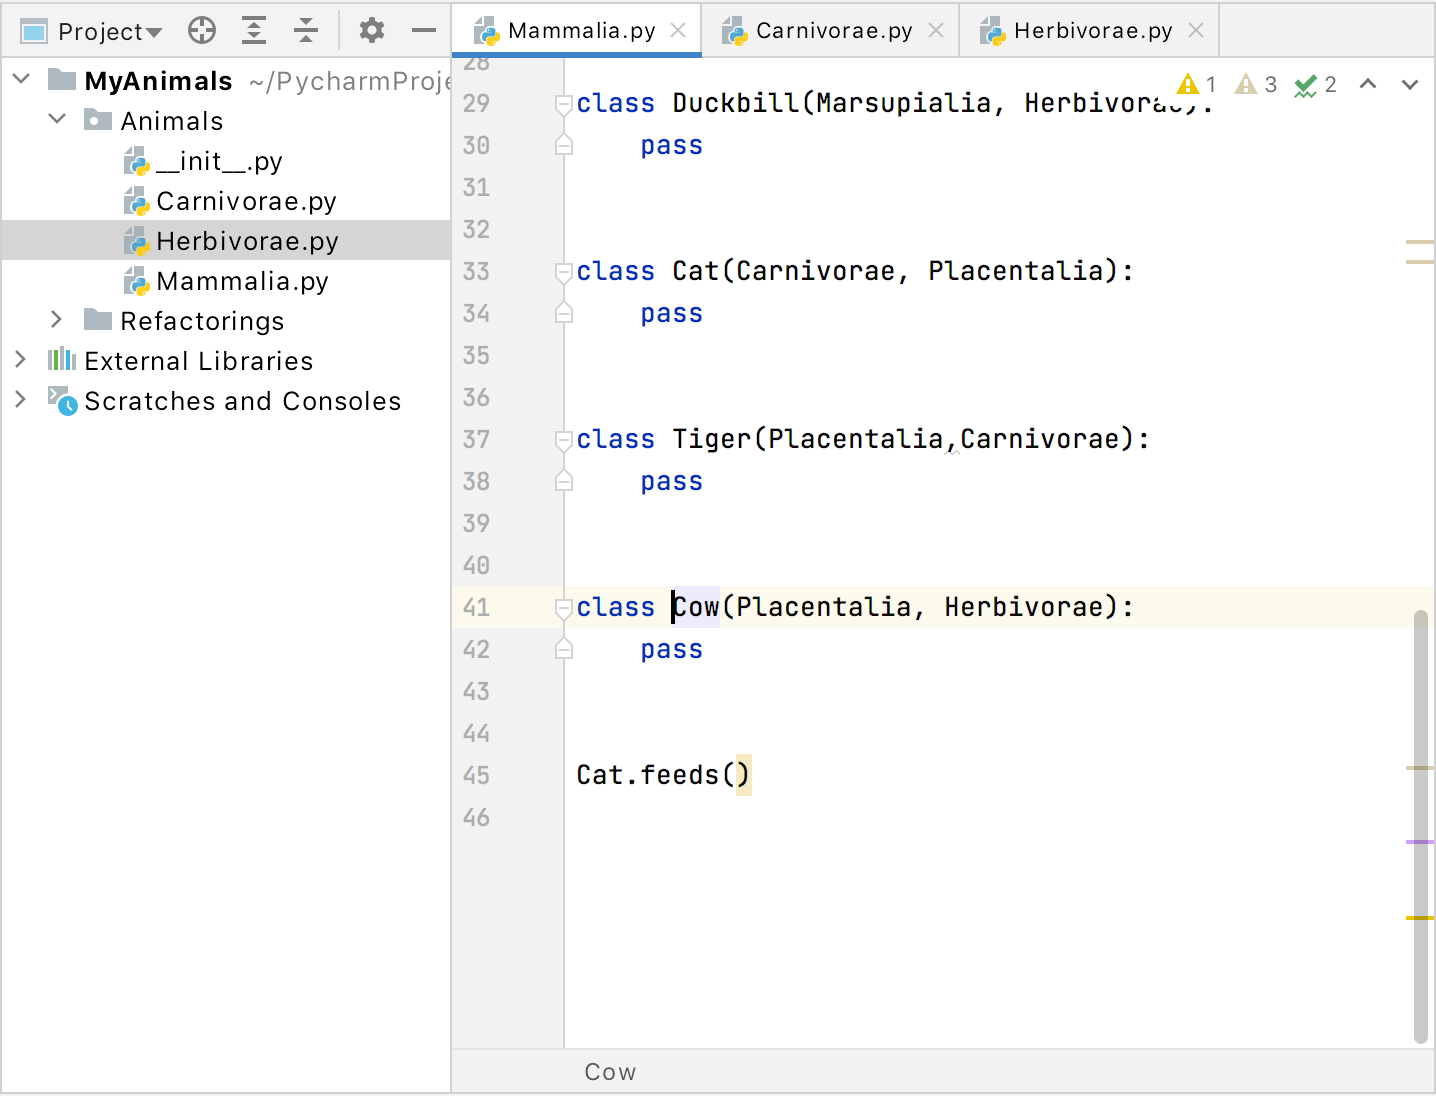
Task: Toggle code fold for class Cat
Action: point(564,271)
